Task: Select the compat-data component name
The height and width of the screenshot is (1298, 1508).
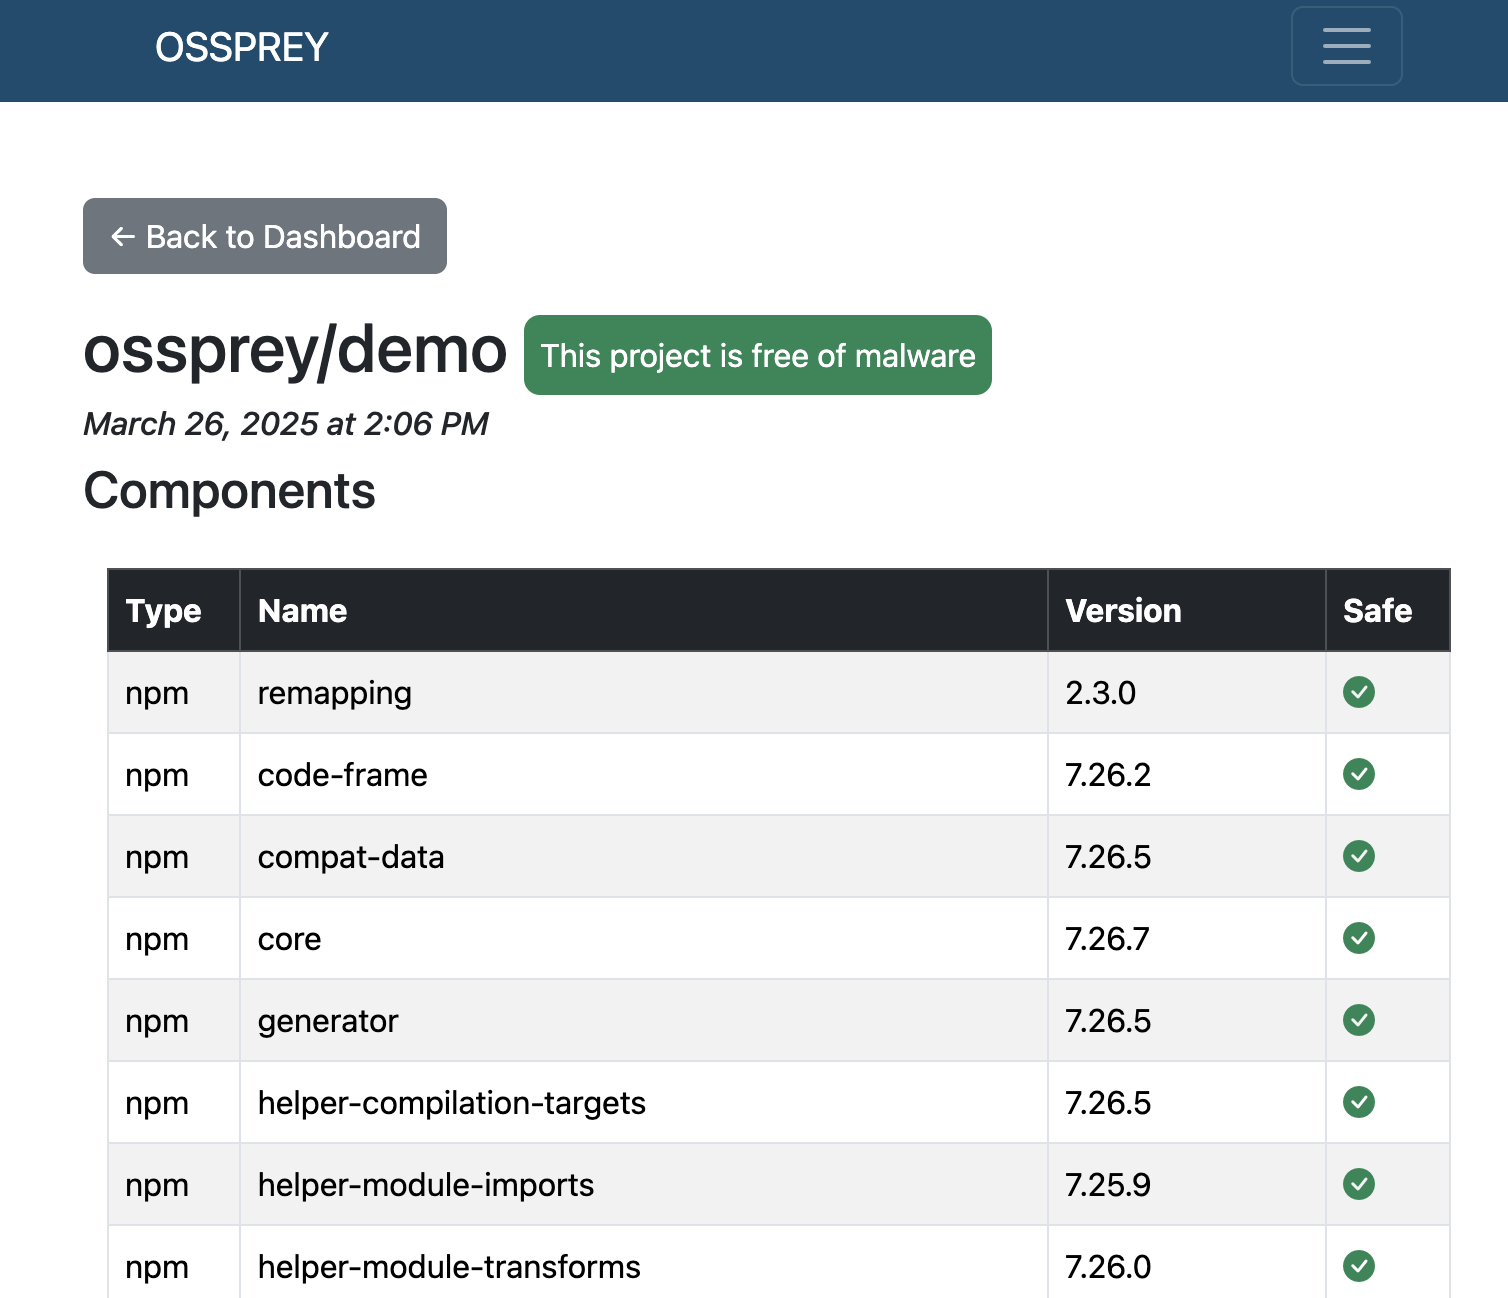Action: tap(351, 857)
